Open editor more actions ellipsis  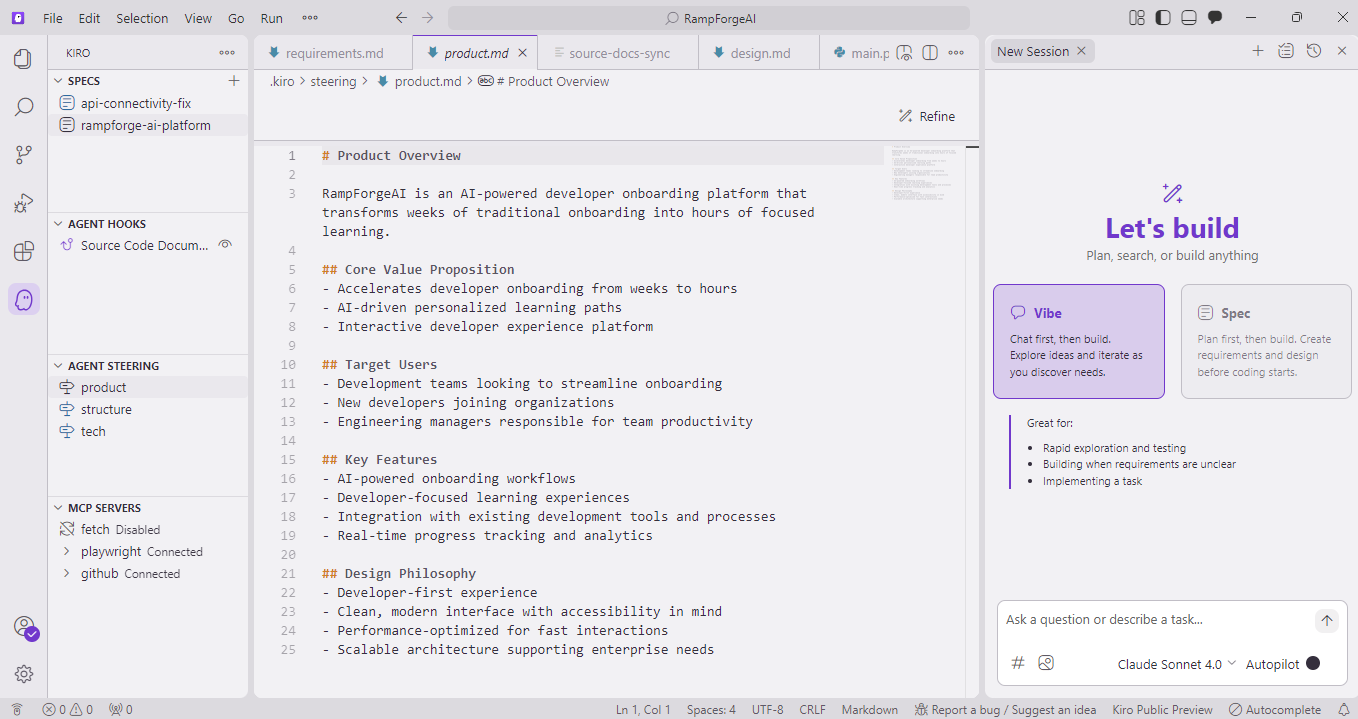[x=958, y=53]
